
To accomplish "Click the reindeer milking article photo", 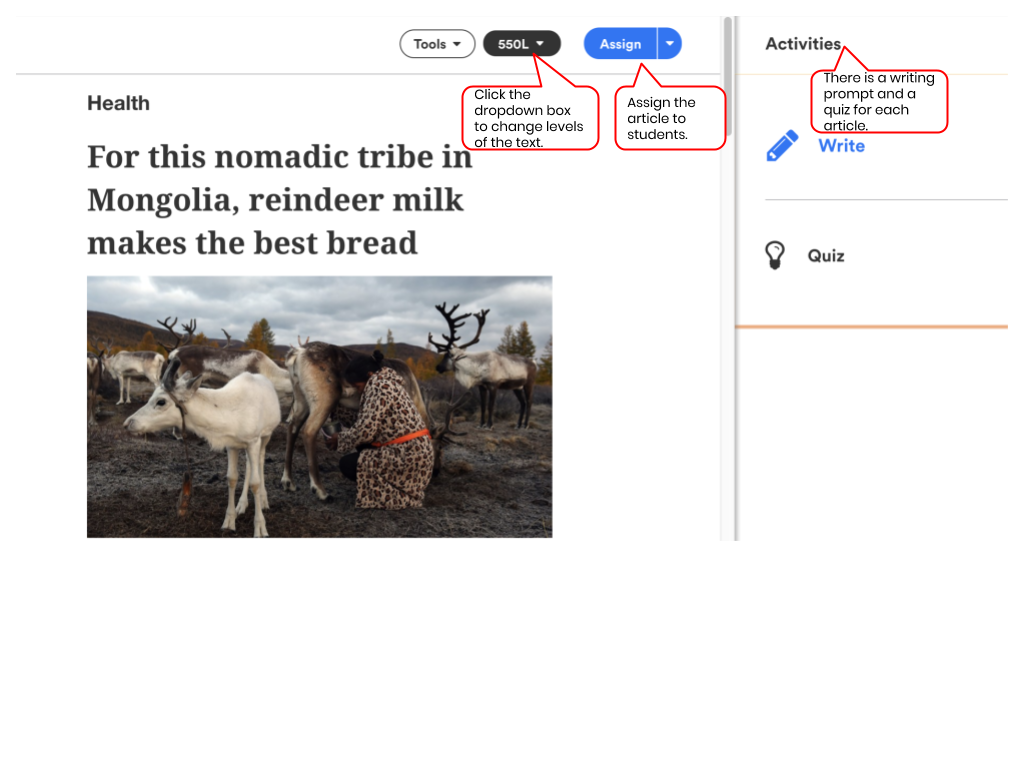I will [x=319, y=407].
